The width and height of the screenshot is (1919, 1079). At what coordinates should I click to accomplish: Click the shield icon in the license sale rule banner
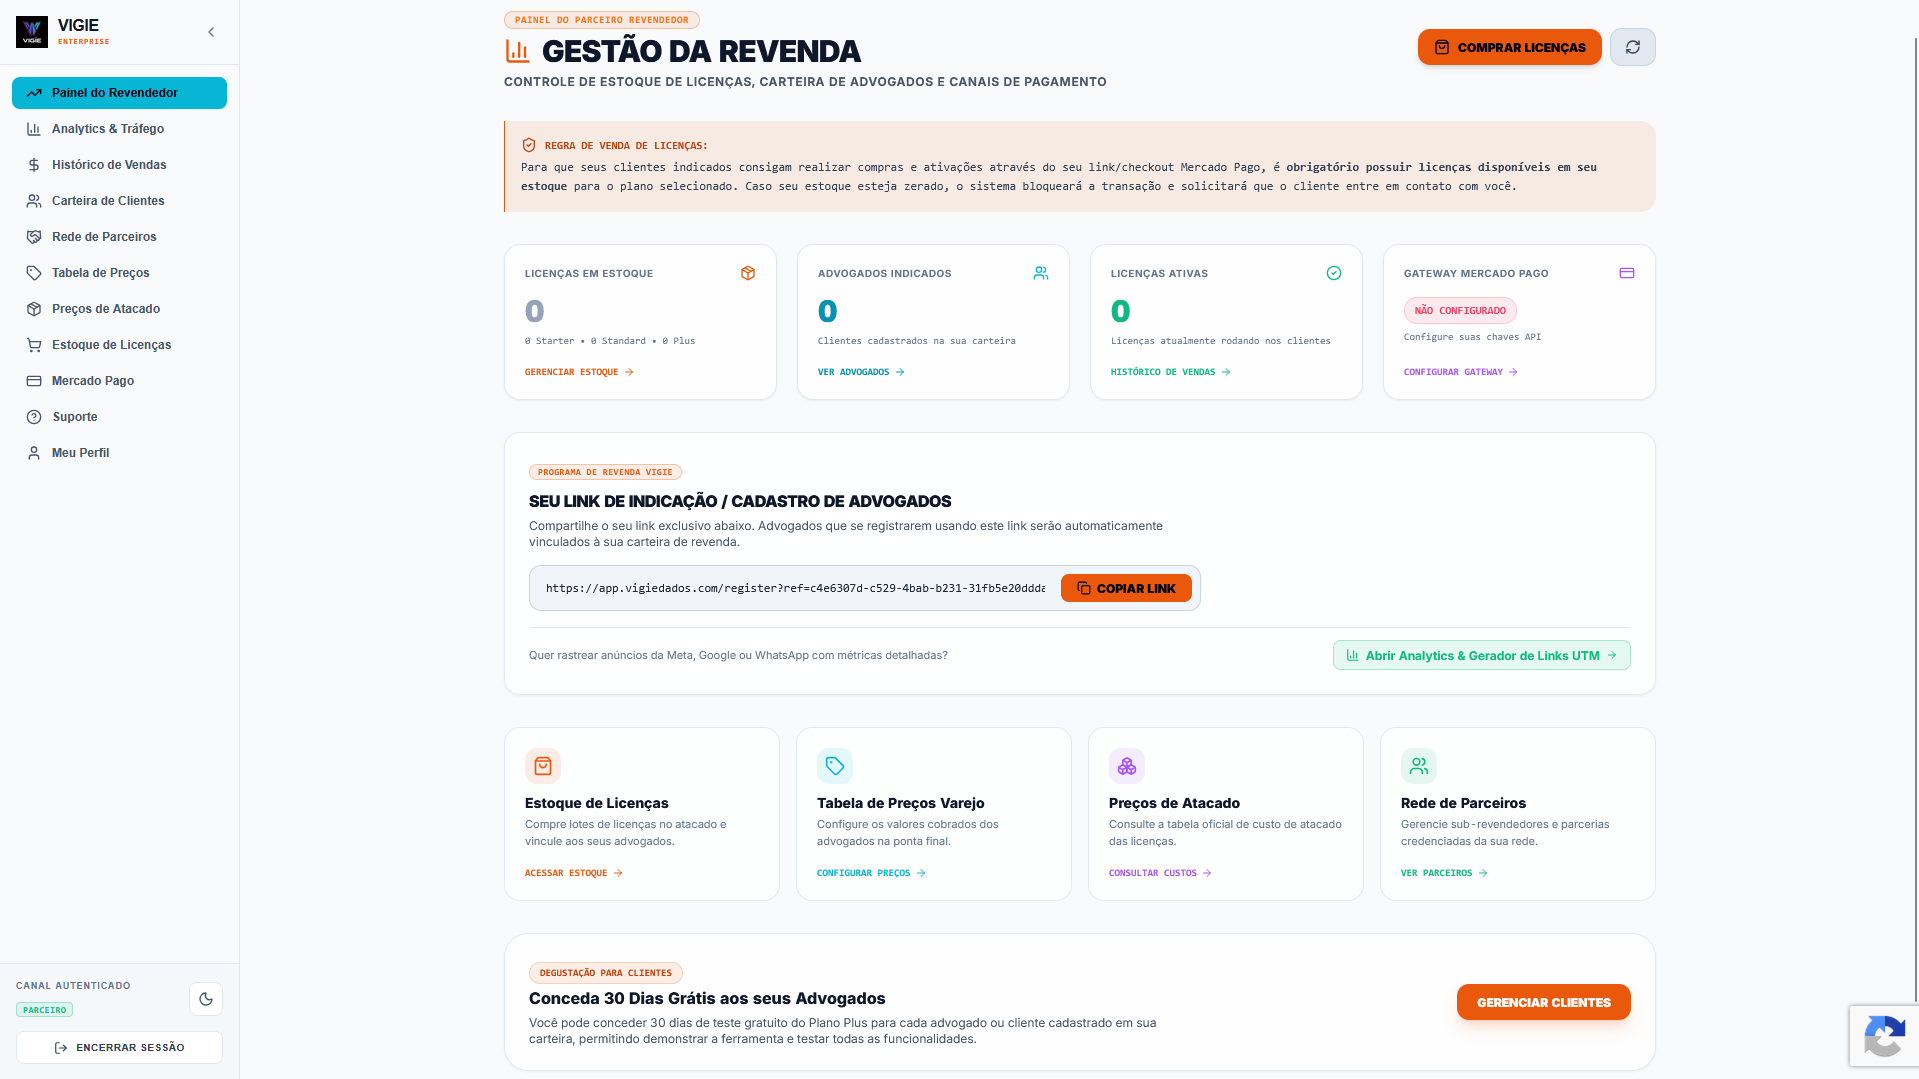tap(529, 145)
